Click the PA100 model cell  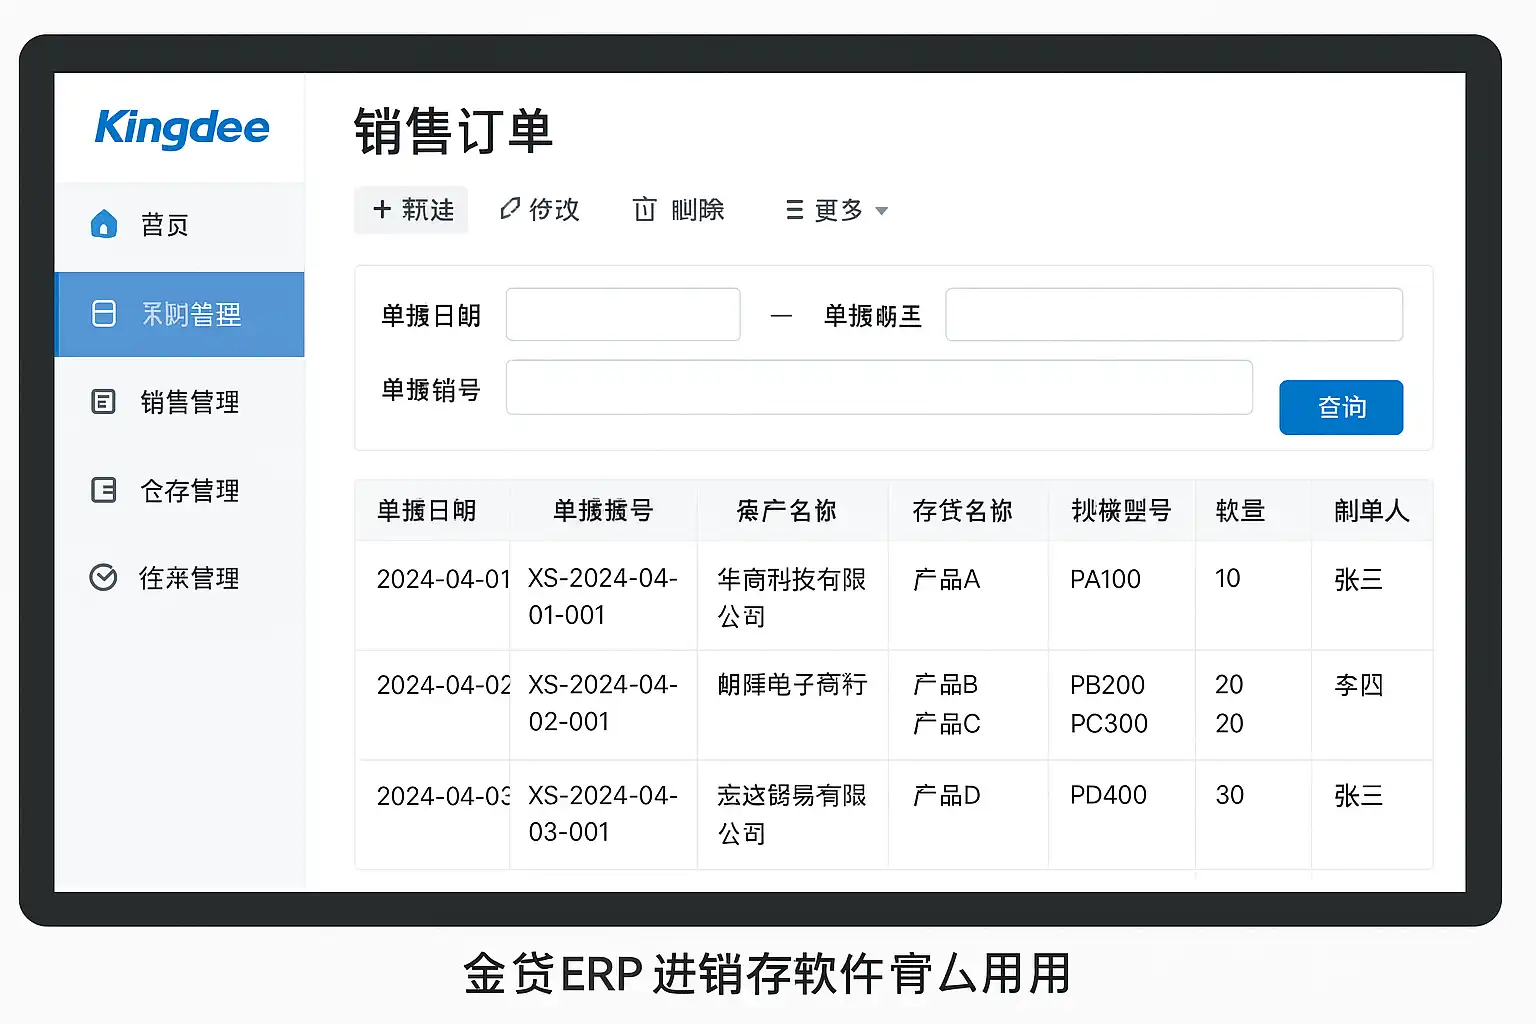pyautogui.click(x=1105, y=579)
